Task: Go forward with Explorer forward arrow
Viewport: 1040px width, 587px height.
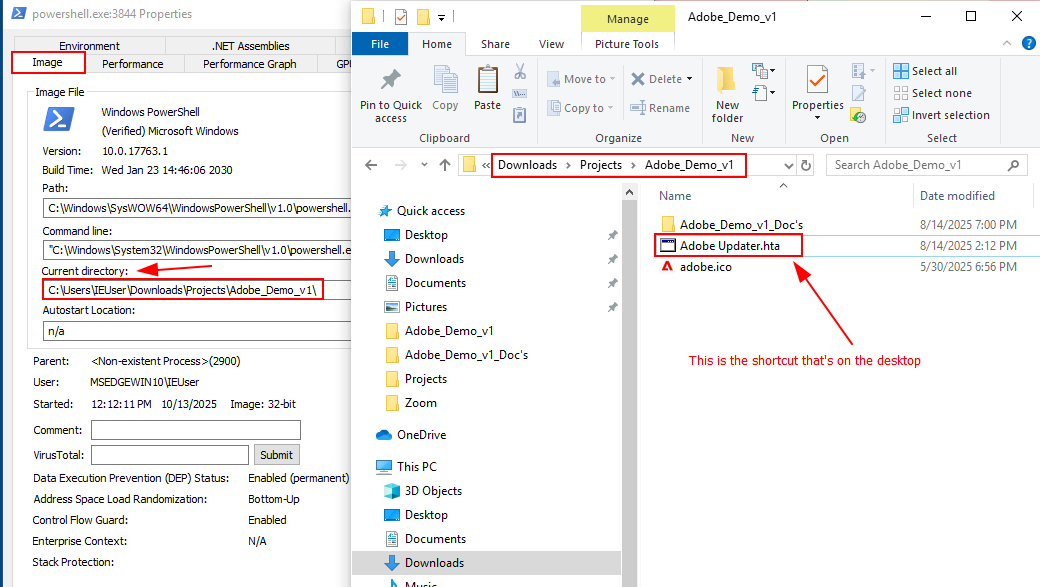Action: (x=401, y=165)
